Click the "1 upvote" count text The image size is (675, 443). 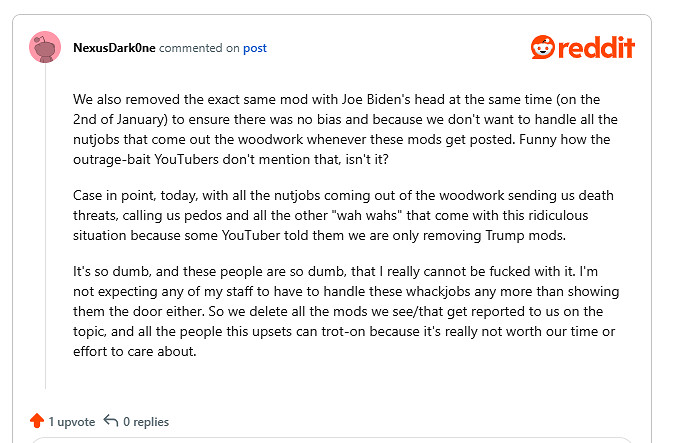(70, 421)
